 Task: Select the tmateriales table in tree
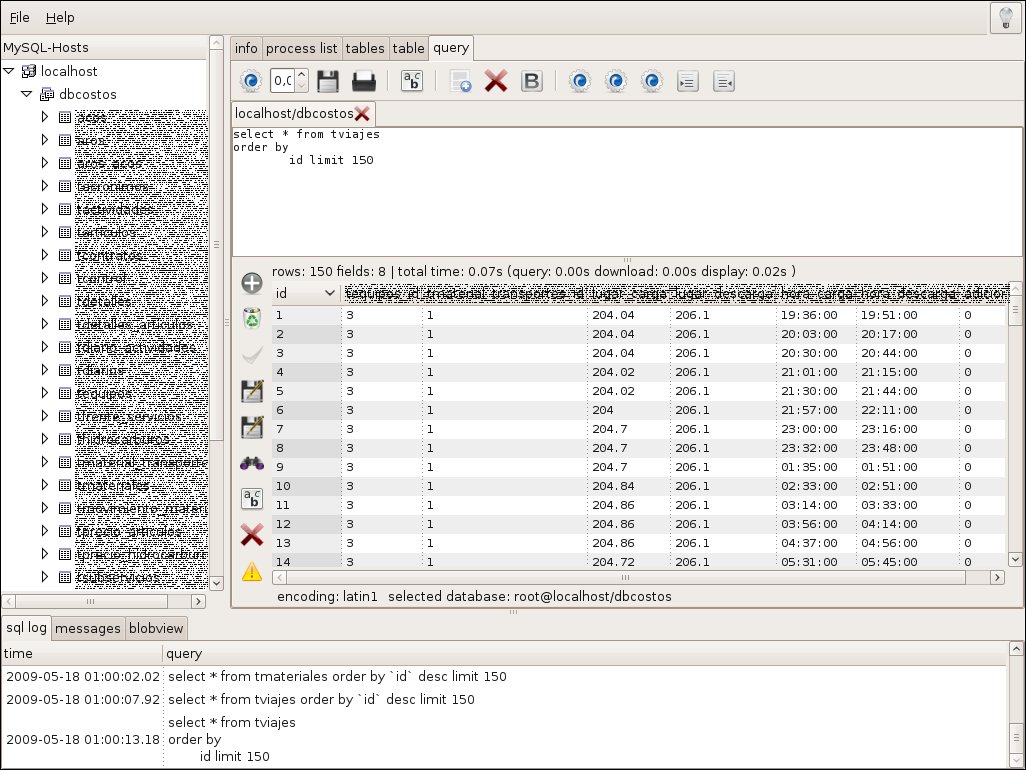pyautogui.click(x=113, y=485)
